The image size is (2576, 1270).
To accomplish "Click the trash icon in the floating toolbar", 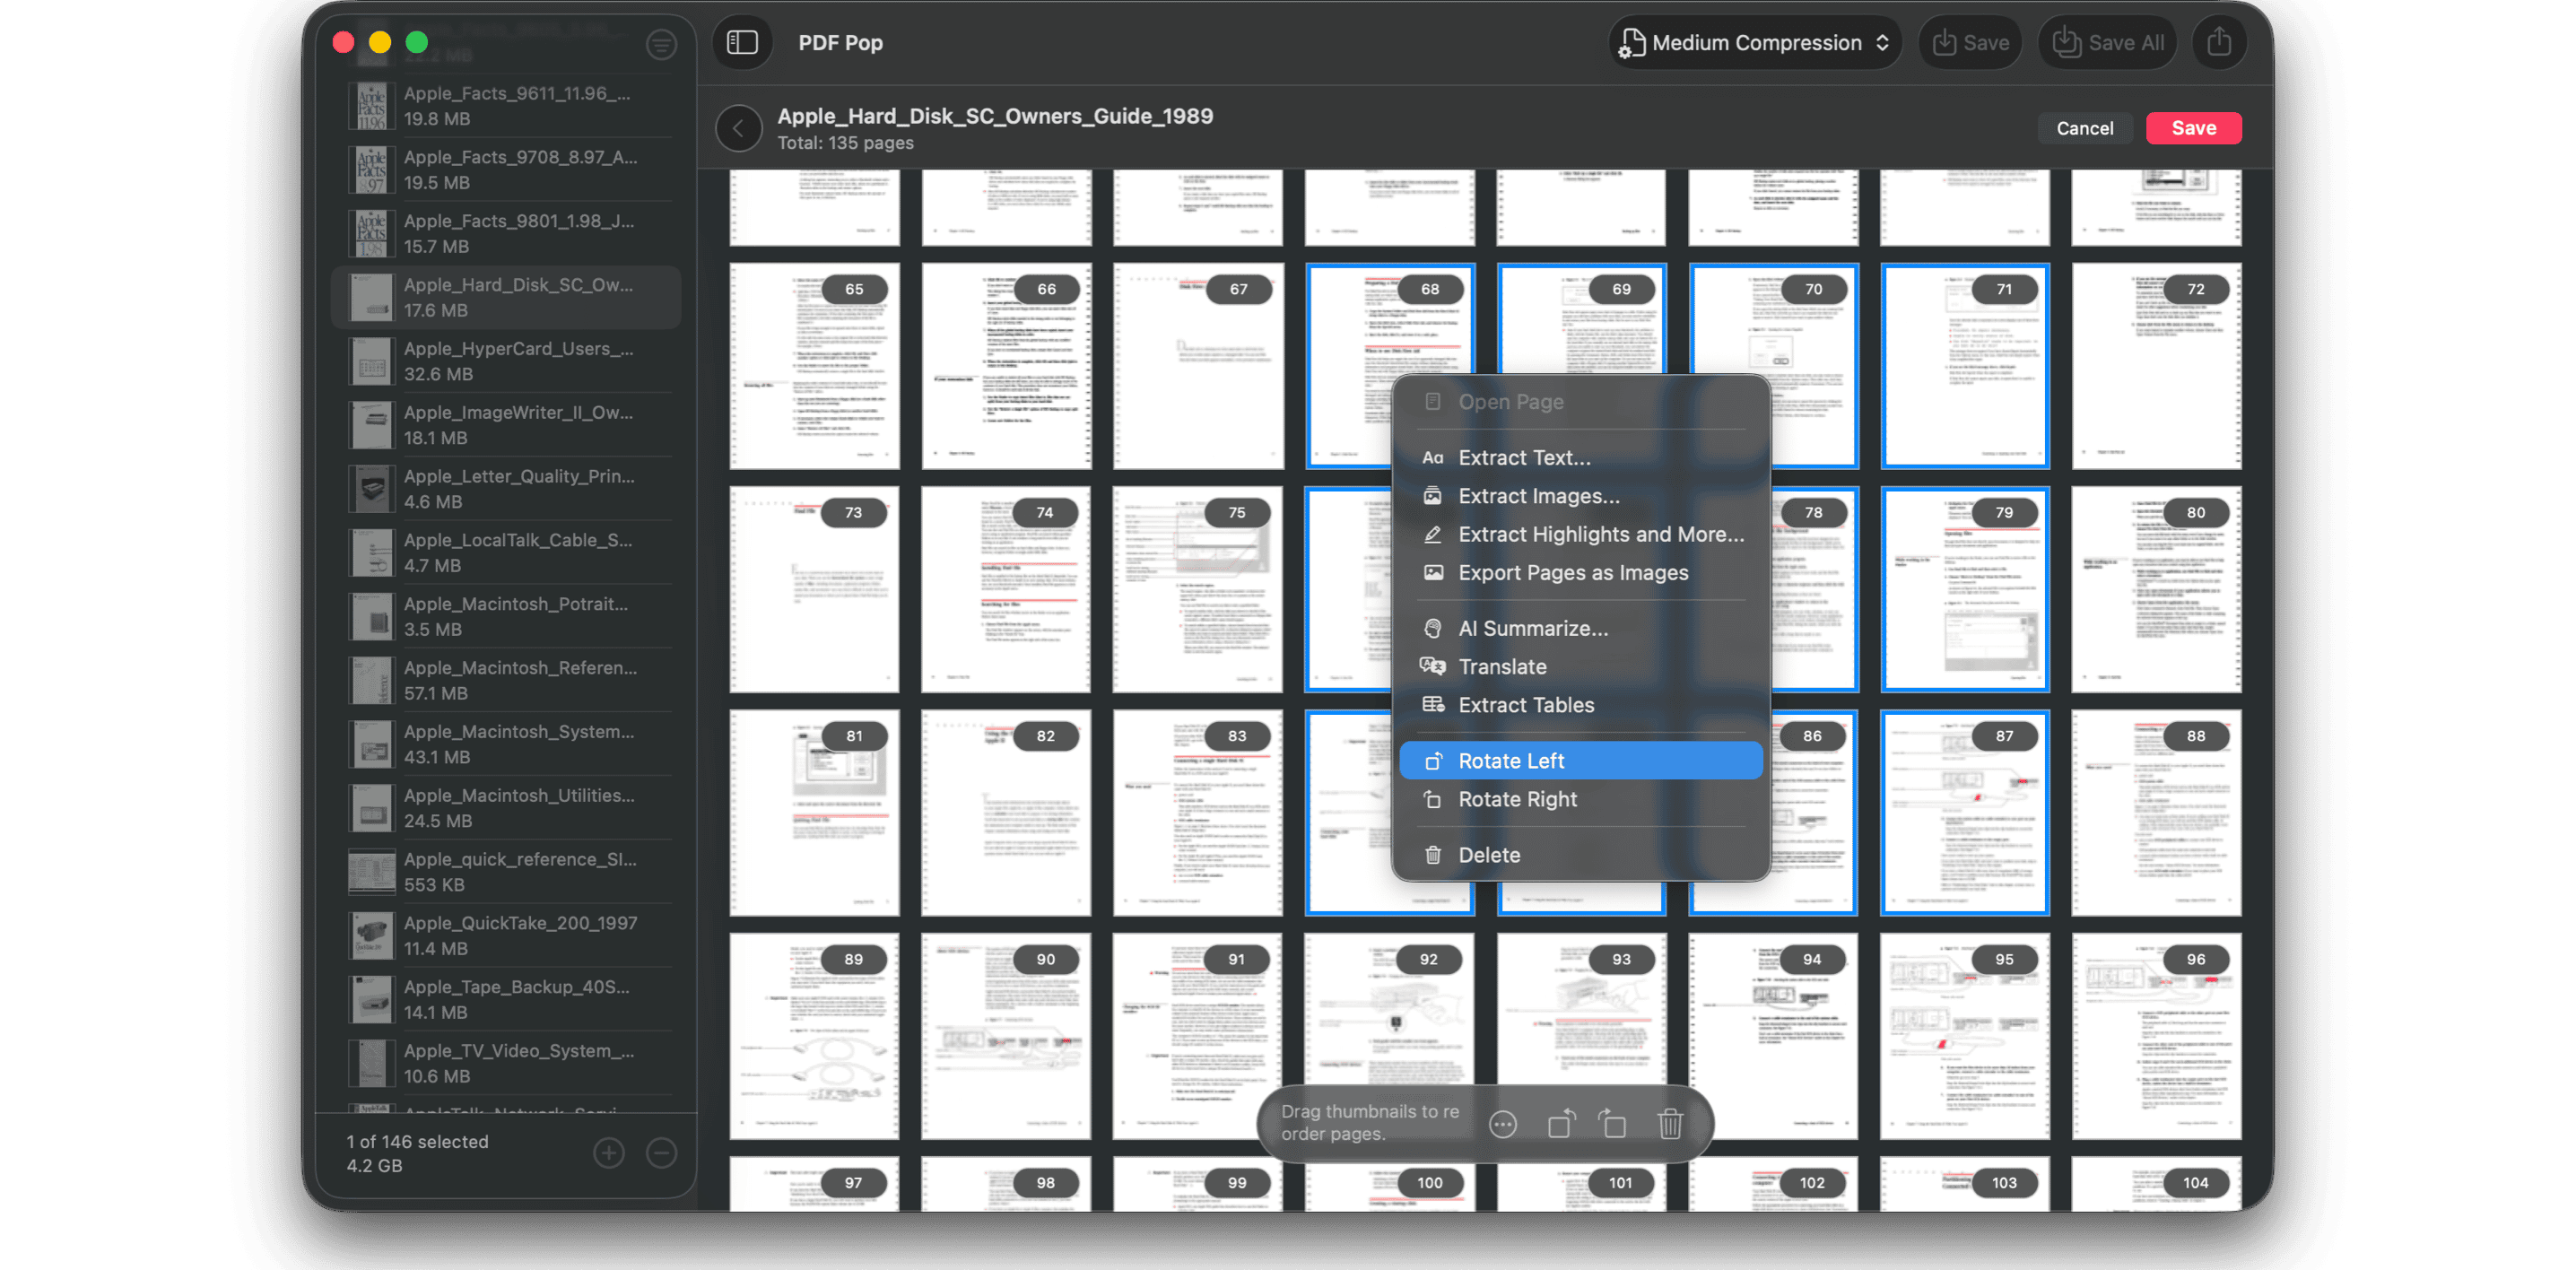I will (x=1669, y=1124).
